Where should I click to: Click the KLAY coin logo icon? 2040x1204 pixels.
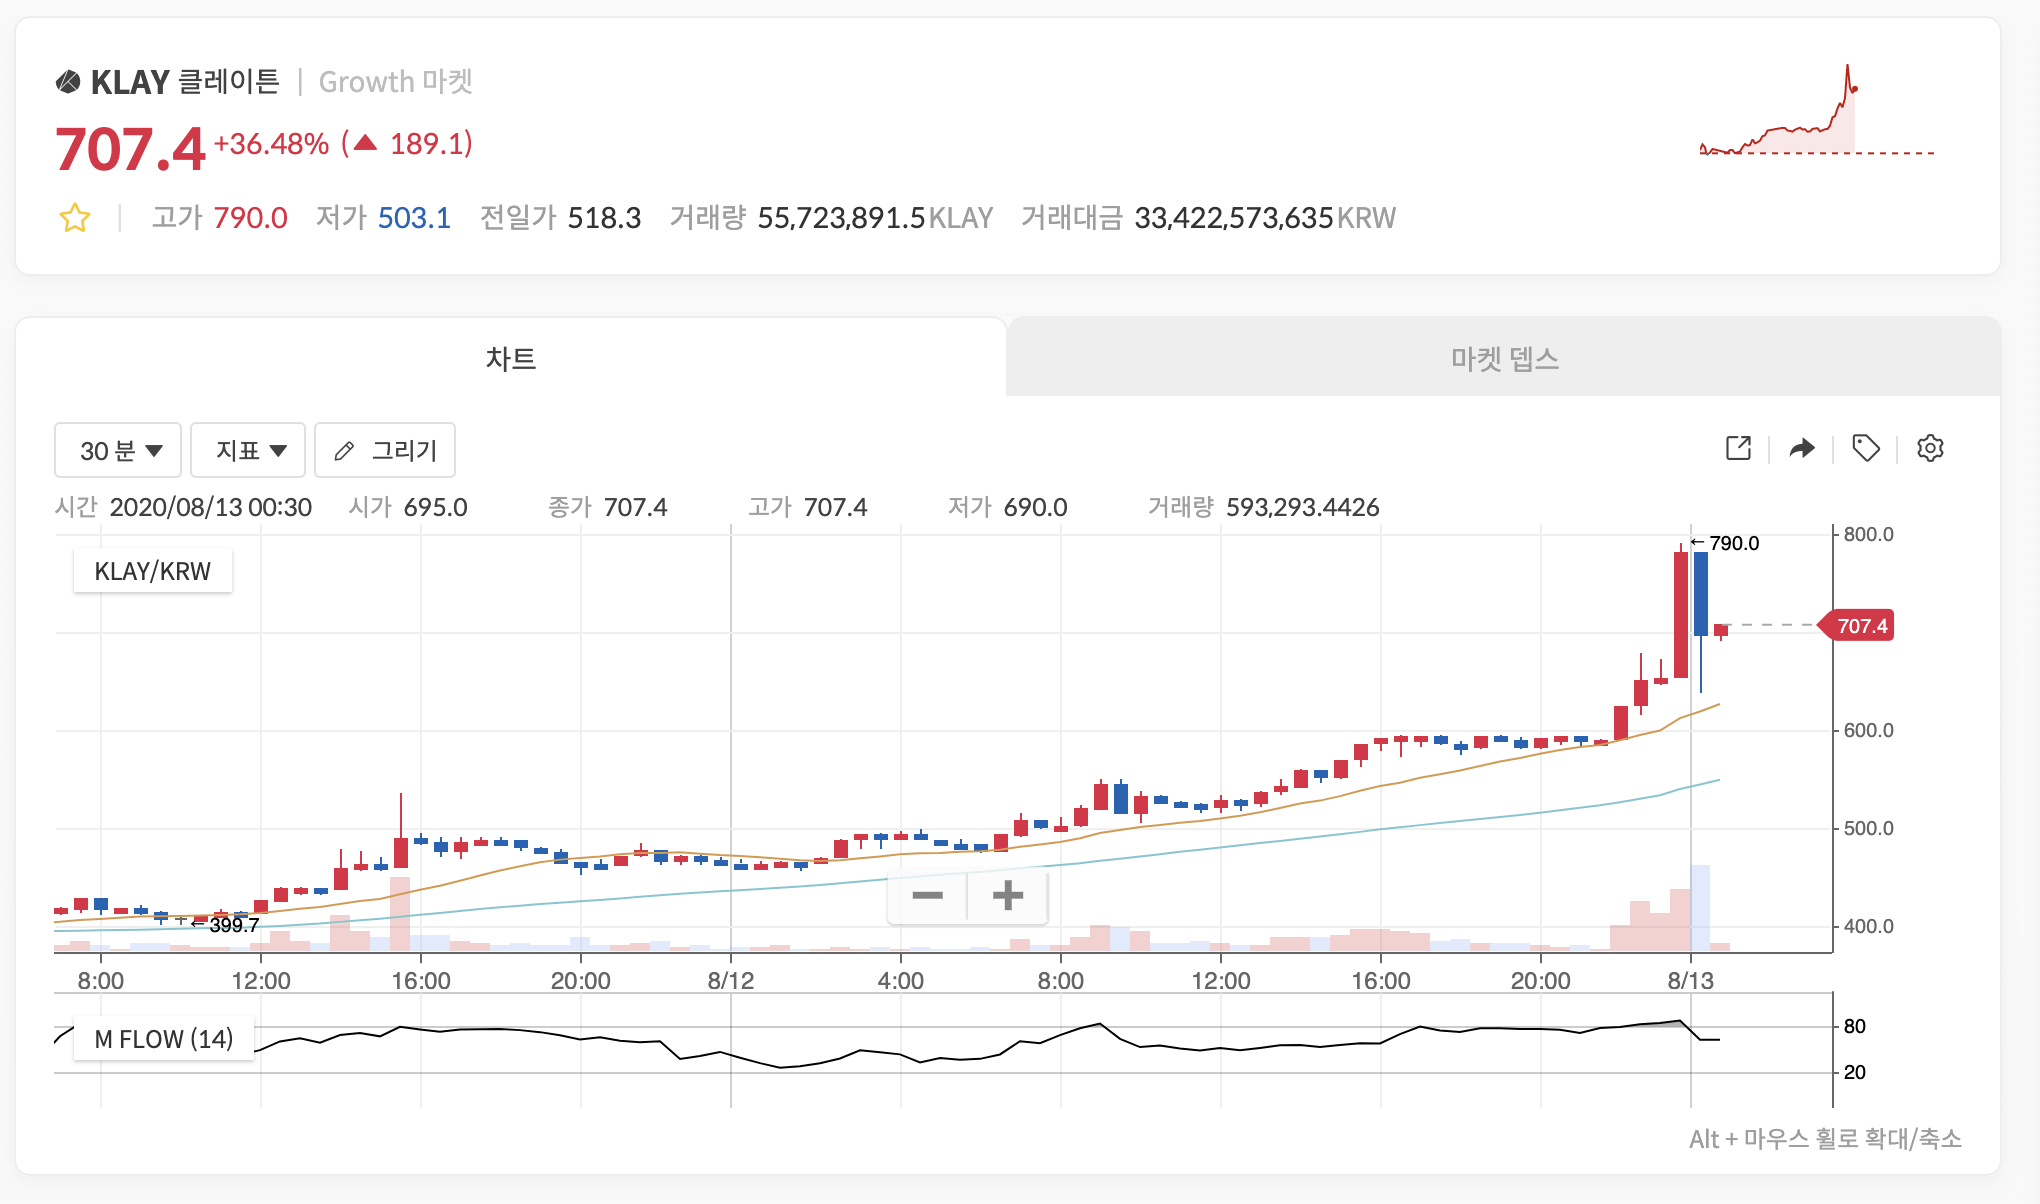click(68, 82)
